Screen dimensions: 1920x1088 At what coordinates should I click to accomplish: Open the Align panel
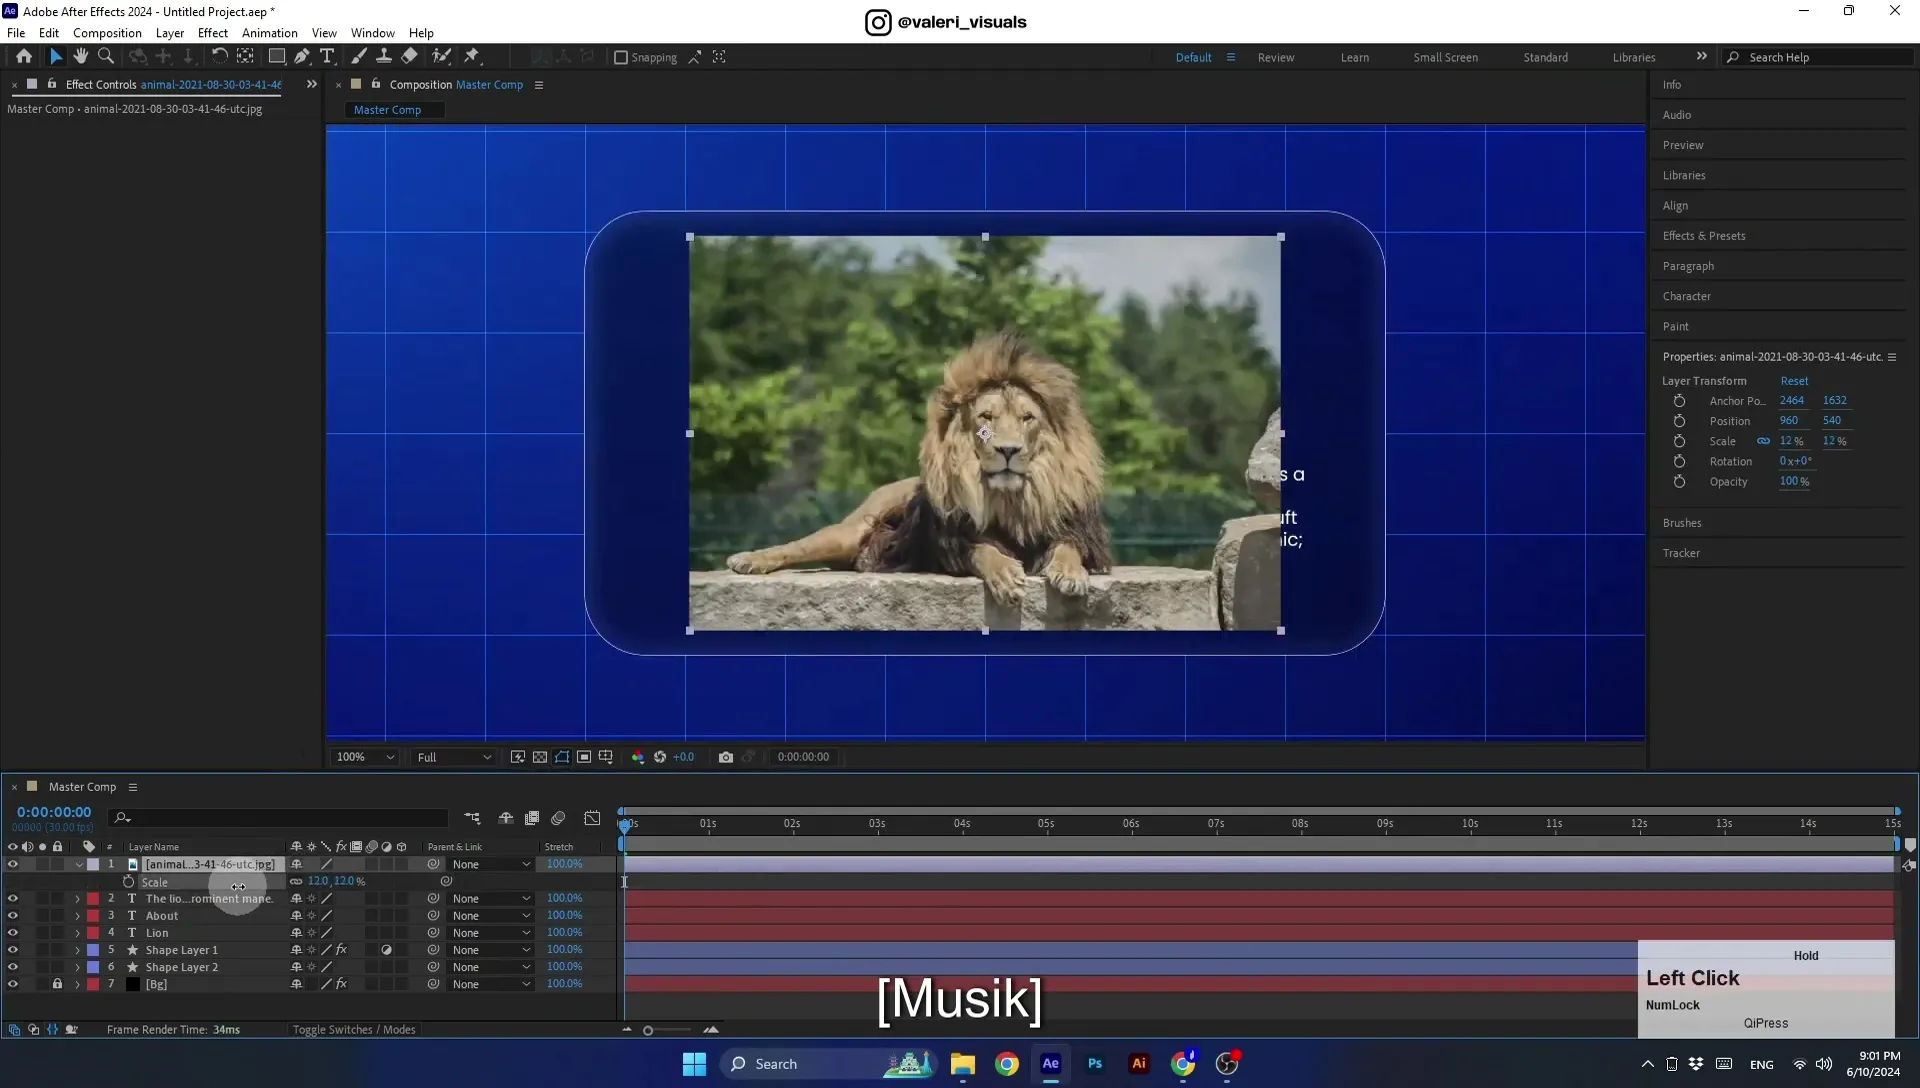tap(1675, 206)
